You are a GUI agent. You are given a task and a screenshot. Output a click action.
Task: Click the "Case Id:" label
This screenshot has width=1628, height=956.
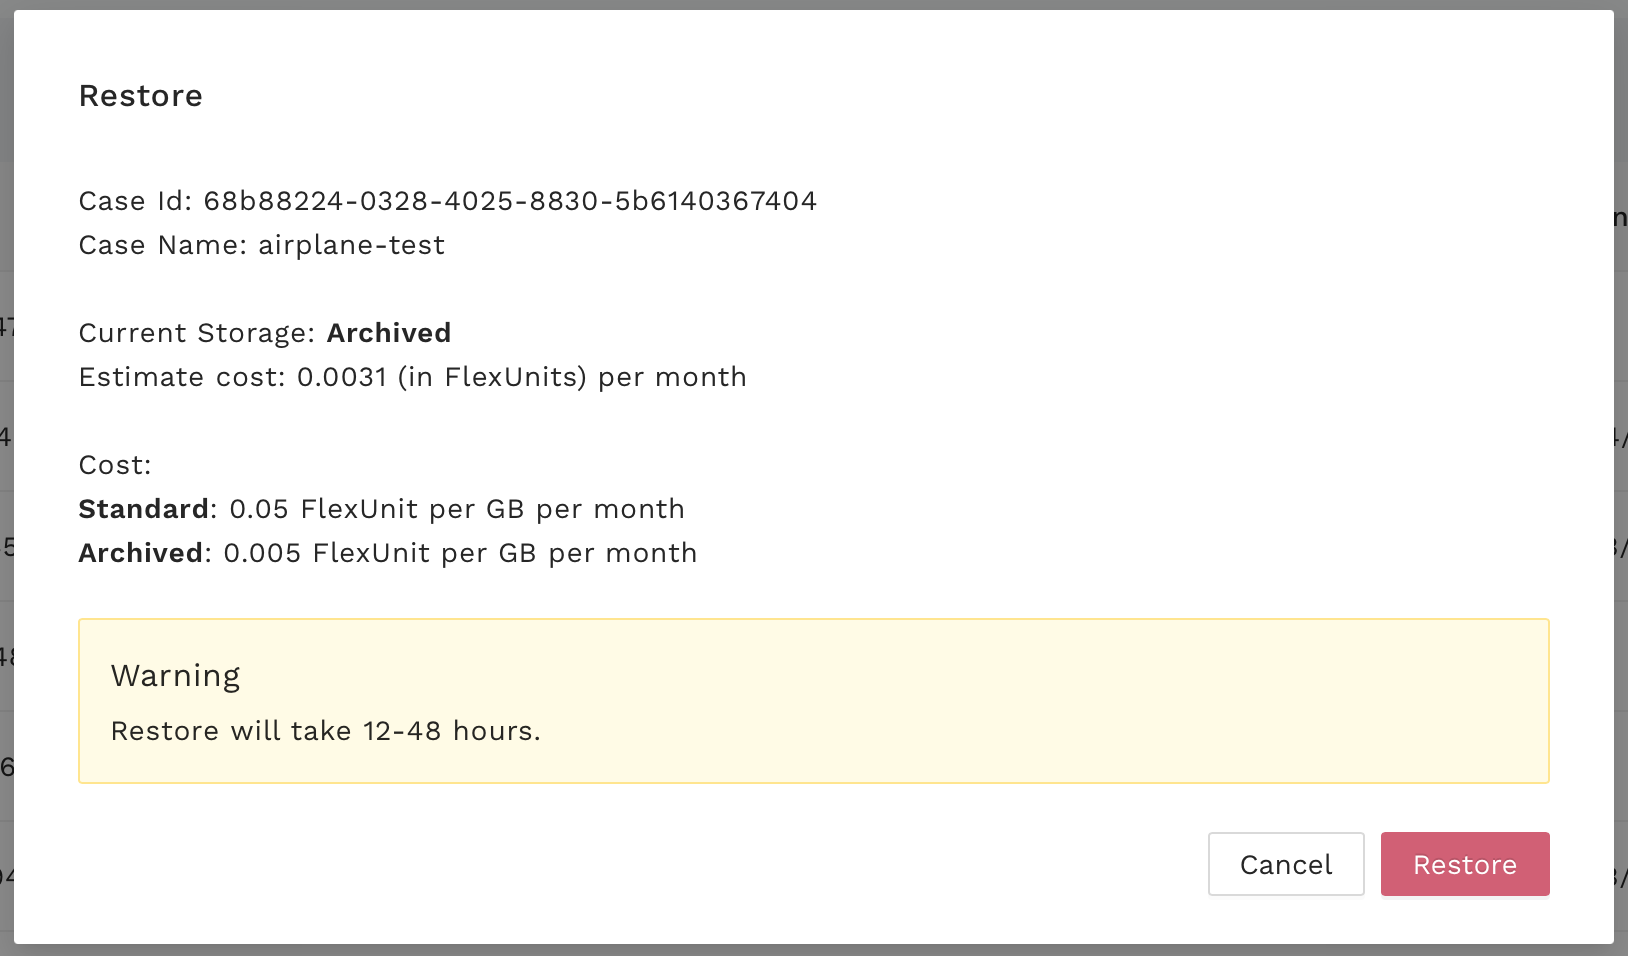135,201
